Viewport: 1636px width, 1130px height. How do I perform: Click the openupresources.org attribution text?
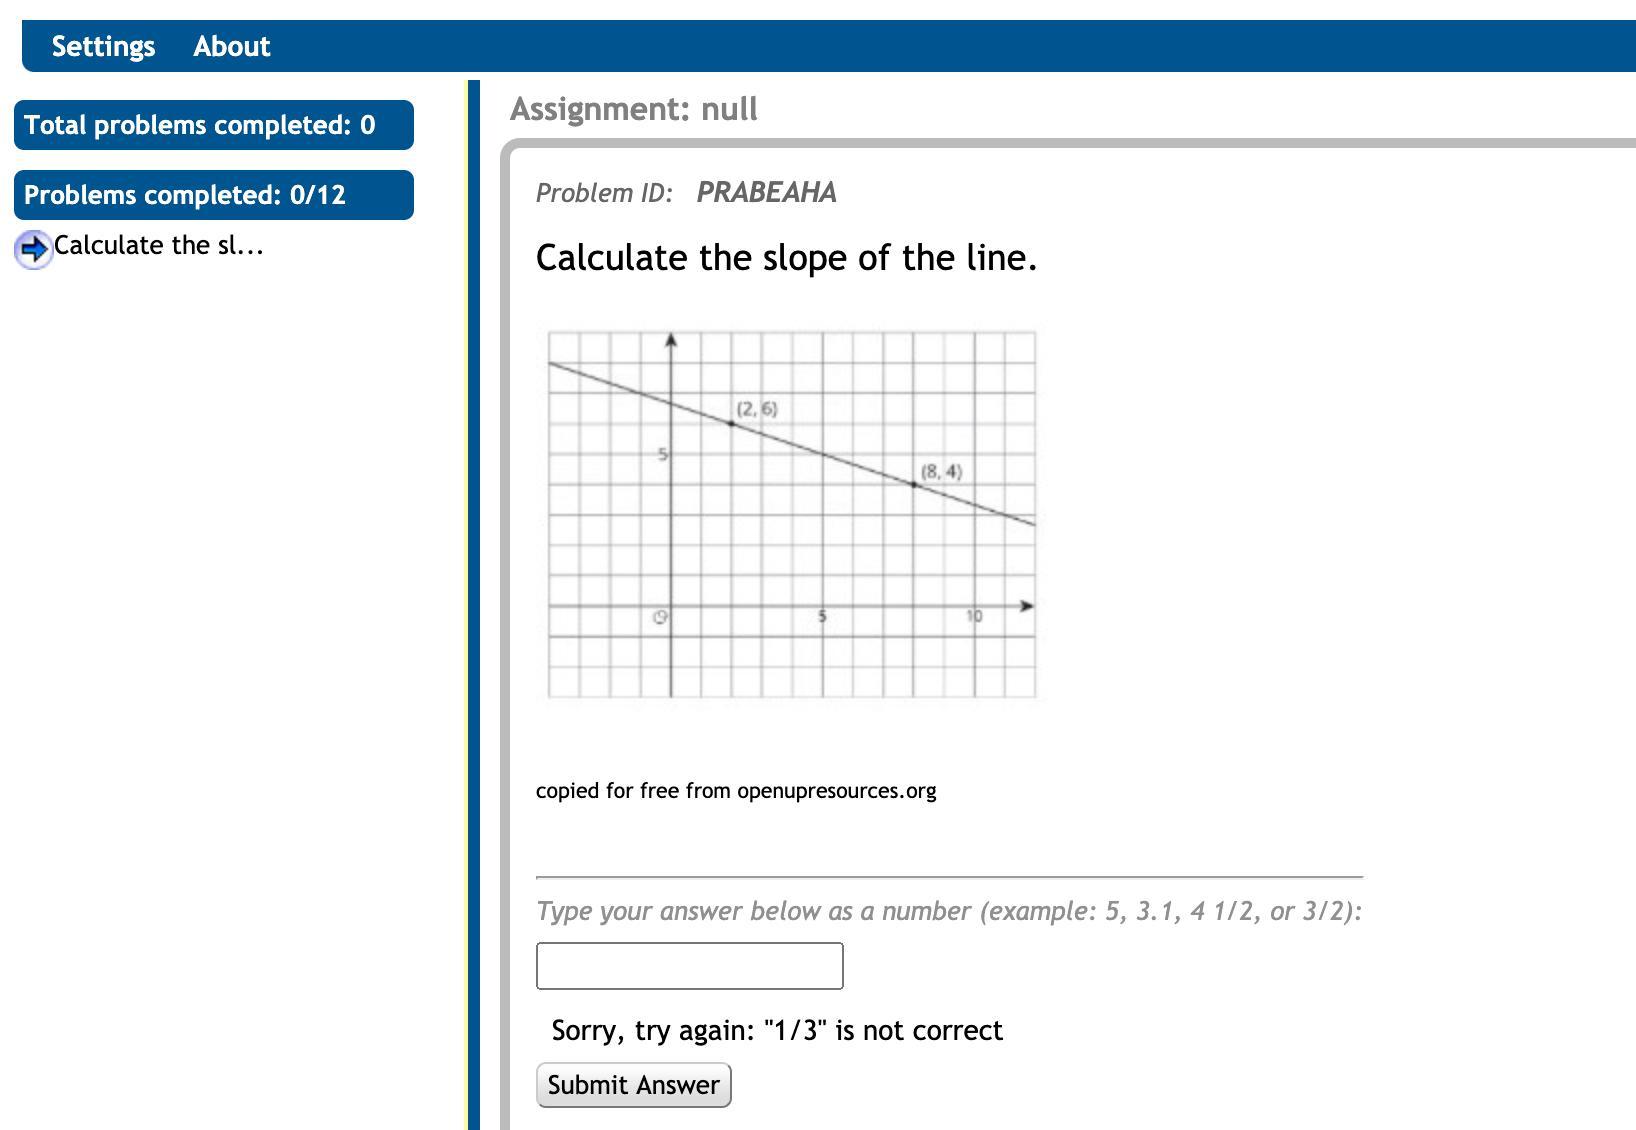tap(736, 791)
